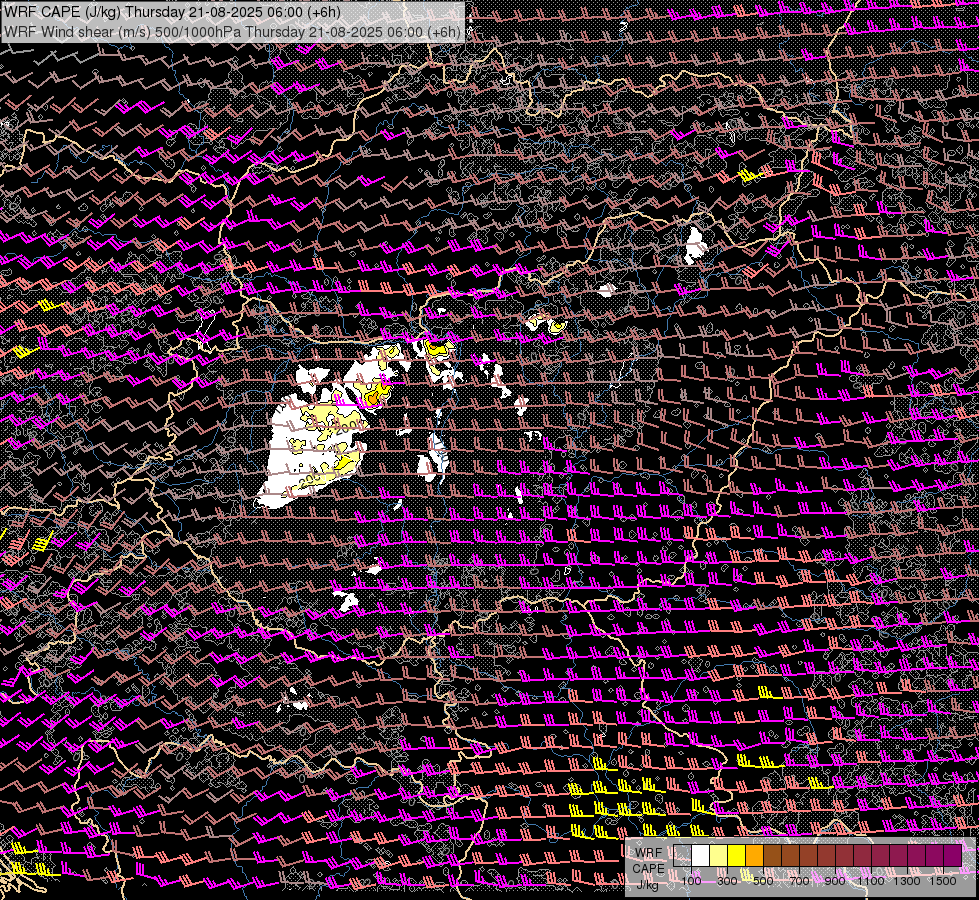Click the 1500 legend value
The image size is (979, 900).
[x=943, y=881]
